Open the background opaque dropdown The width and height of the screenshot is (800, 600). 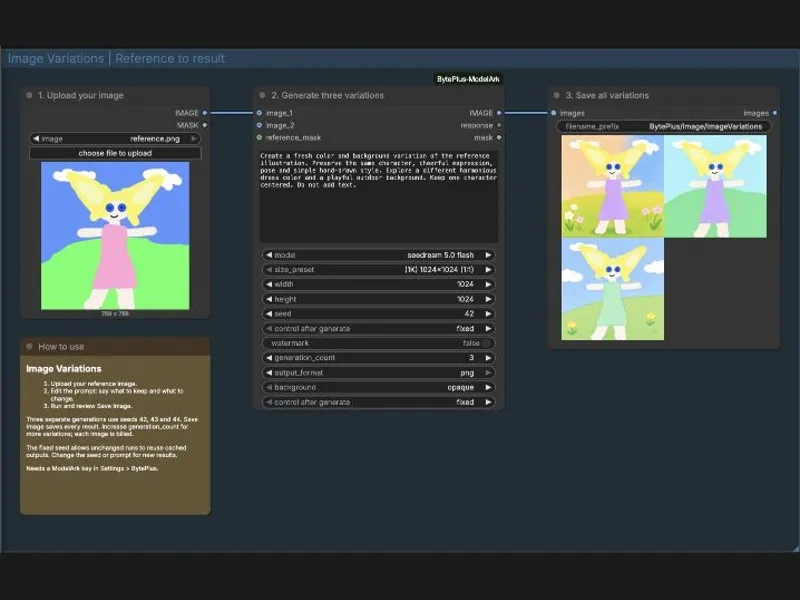tap(461, 387)
